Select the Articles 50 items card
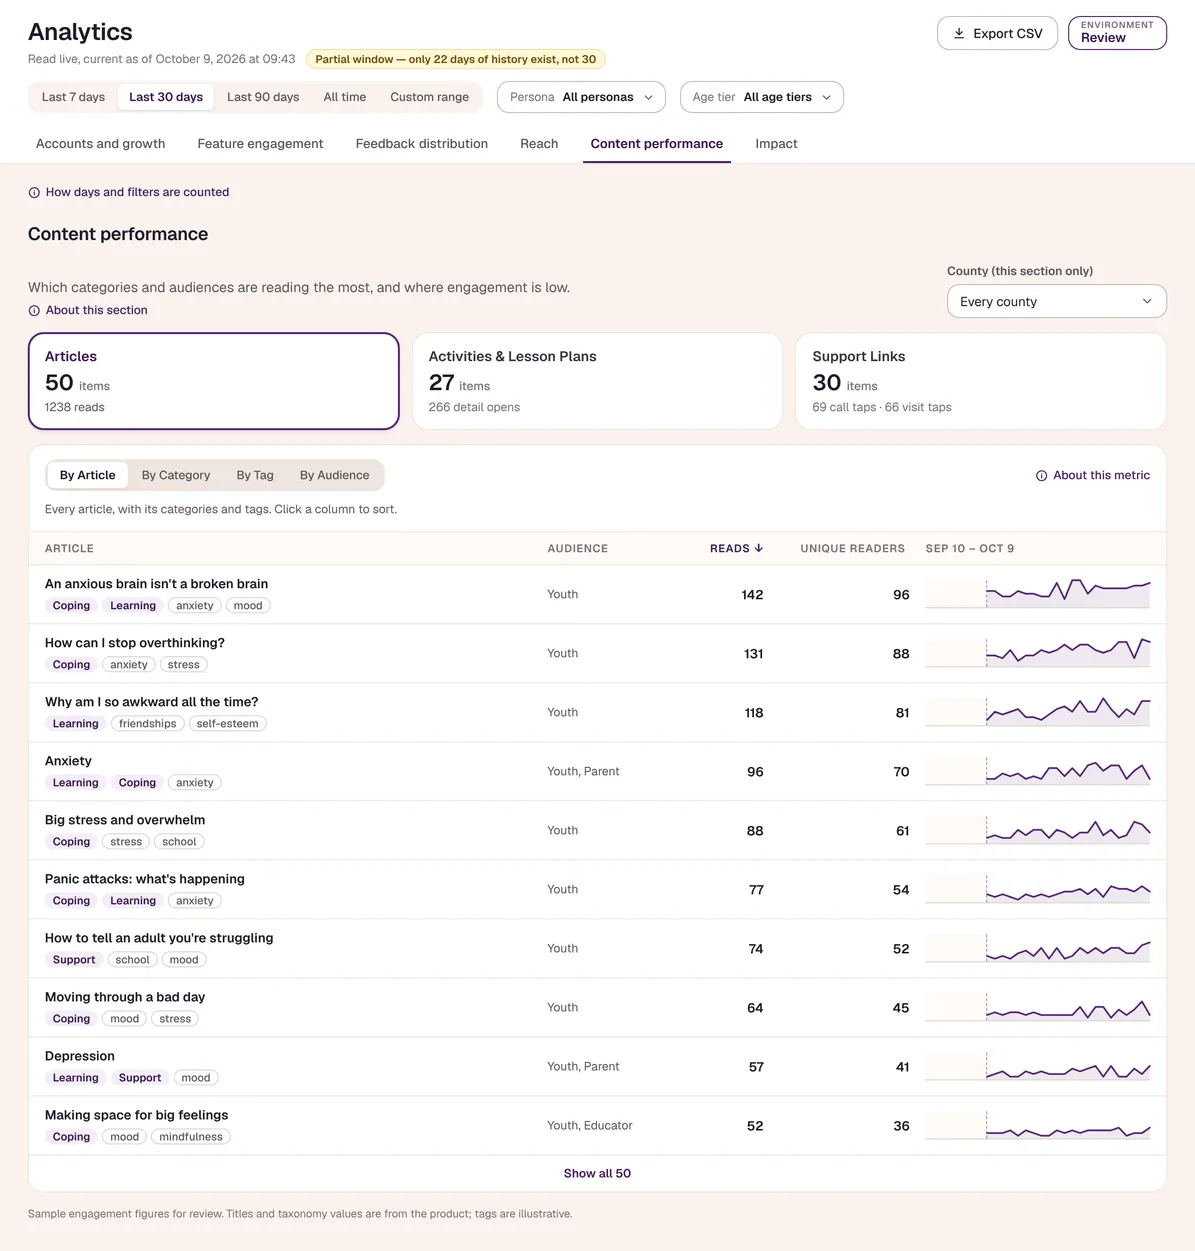Screen dimensions: 1195x1251 click(x=214, y=381)
